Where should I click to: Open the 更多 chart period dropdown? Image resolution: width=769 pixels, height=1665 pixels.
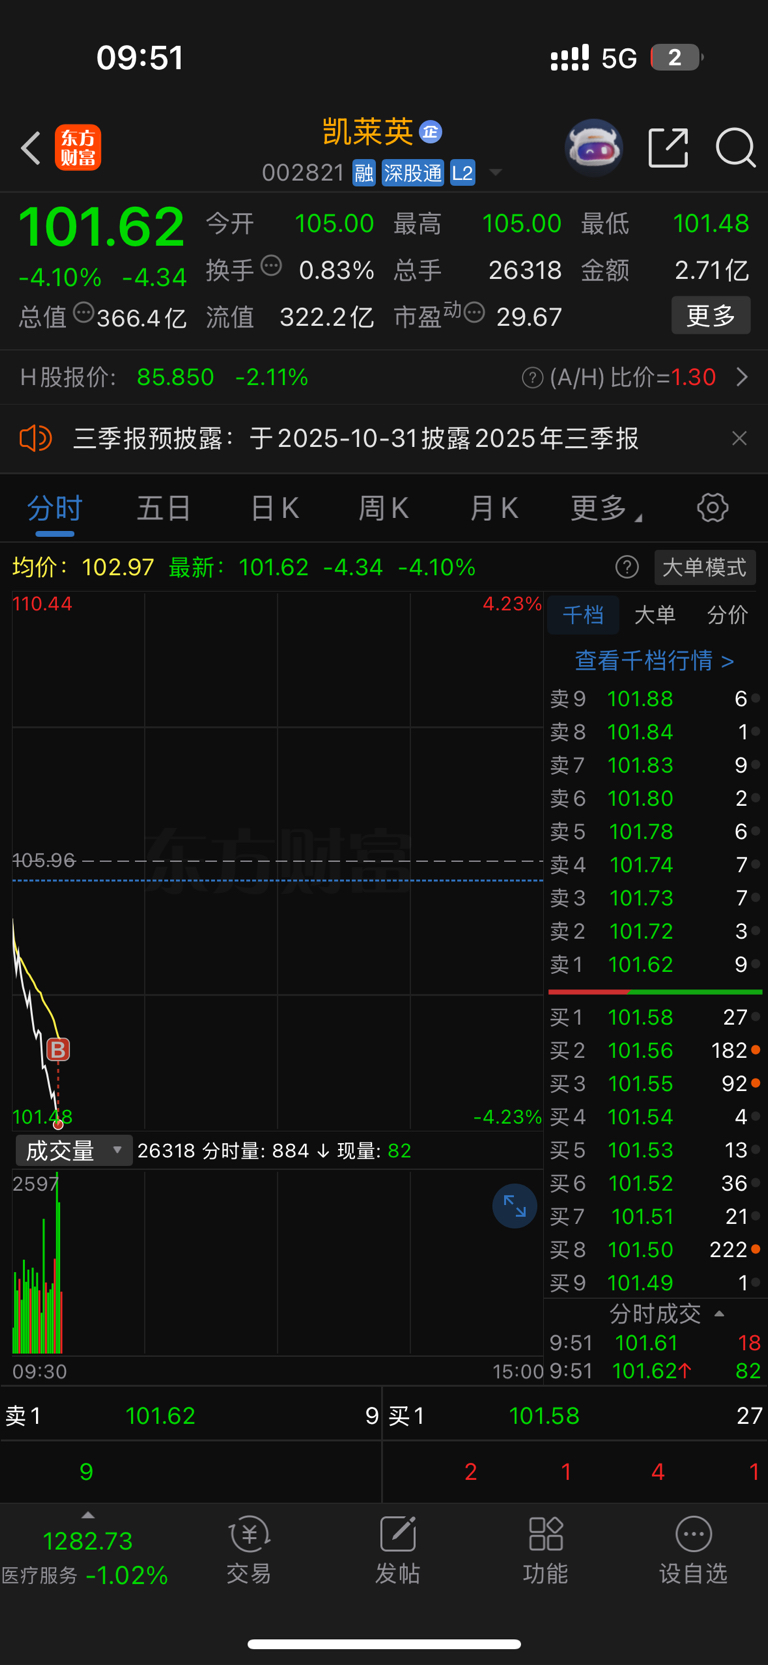606,508
